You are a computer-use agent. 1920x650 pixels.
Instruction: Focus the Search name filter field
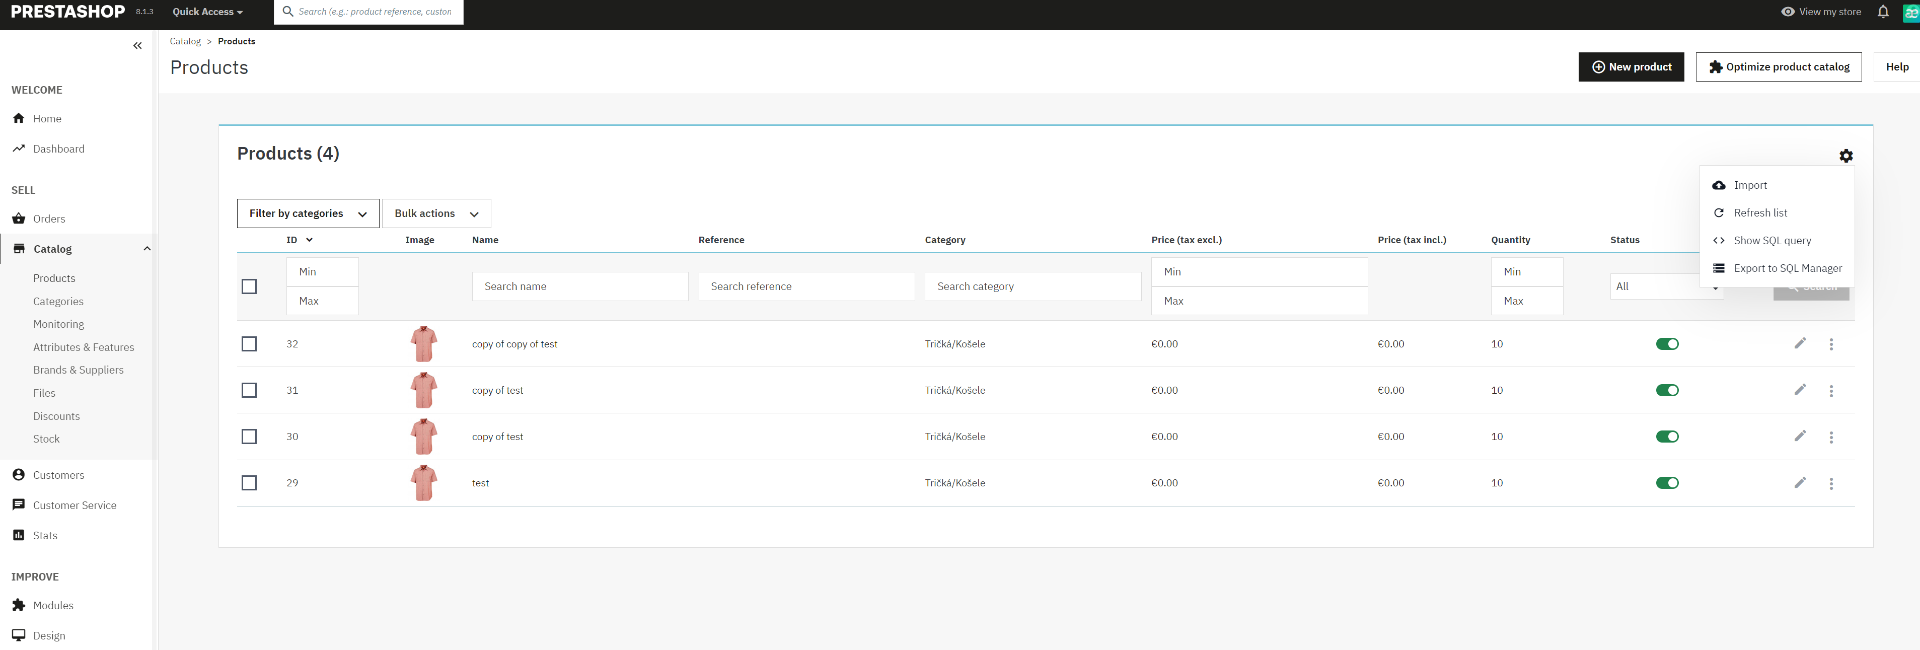(x=580, y=286)
